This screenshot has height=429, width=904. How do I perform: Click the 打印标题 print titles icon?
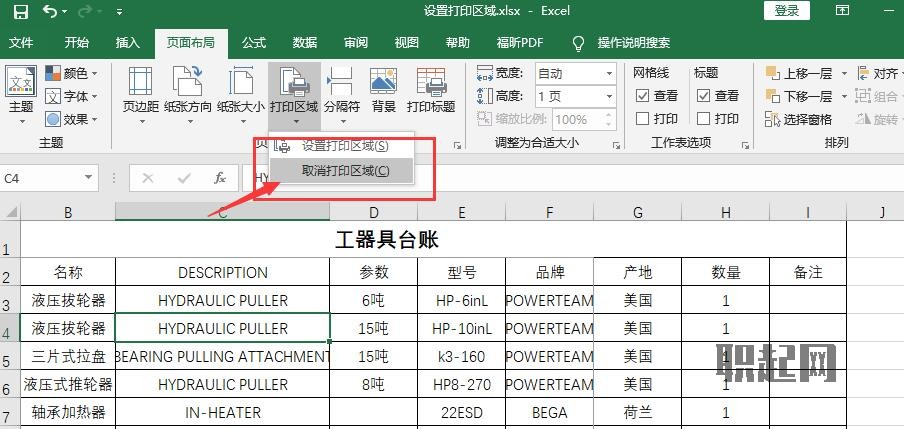tap(431, 82)
